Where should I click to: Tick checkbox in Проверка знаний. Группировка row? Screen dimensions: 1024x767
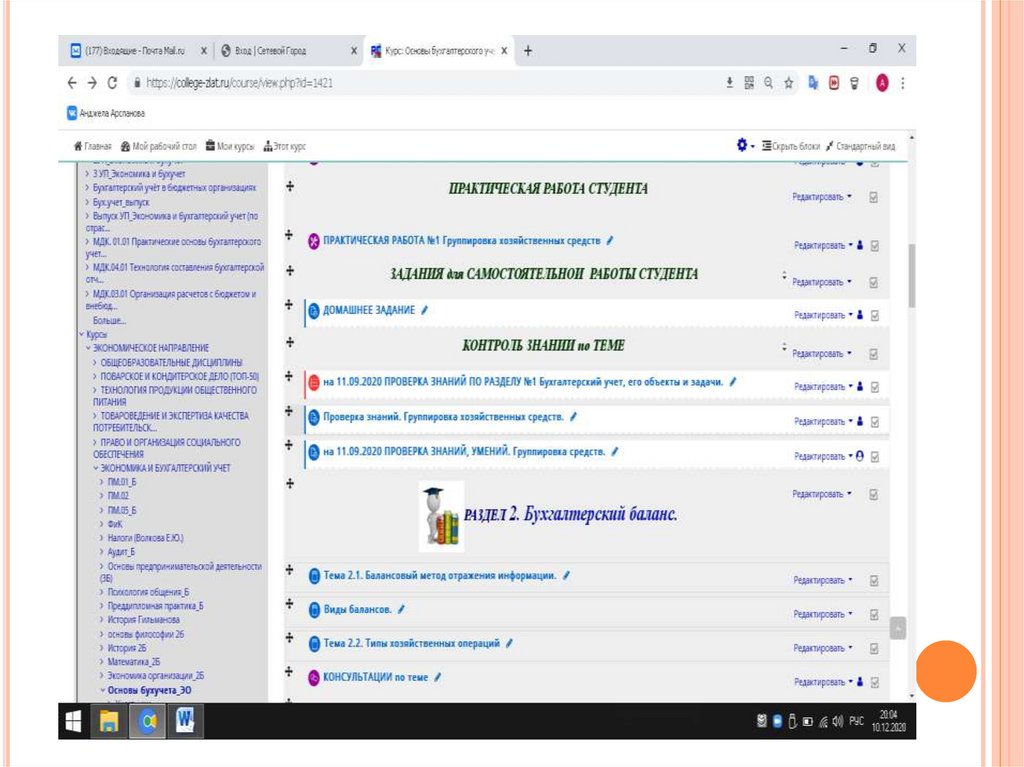875,422
